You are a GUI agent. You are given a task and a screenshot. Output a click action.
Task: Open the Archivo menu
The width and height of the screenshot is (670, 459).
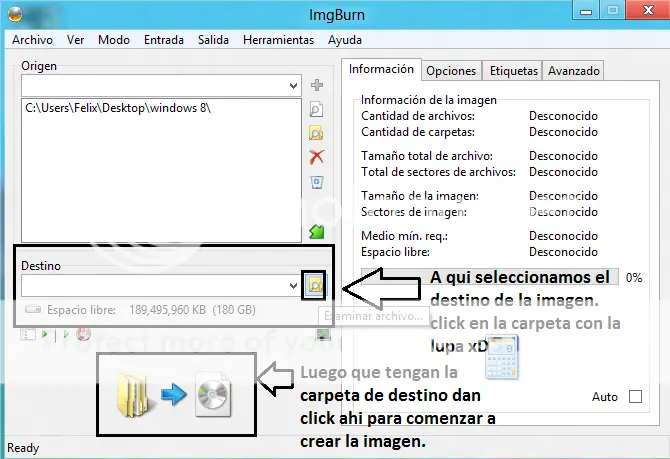click(32, 40)
